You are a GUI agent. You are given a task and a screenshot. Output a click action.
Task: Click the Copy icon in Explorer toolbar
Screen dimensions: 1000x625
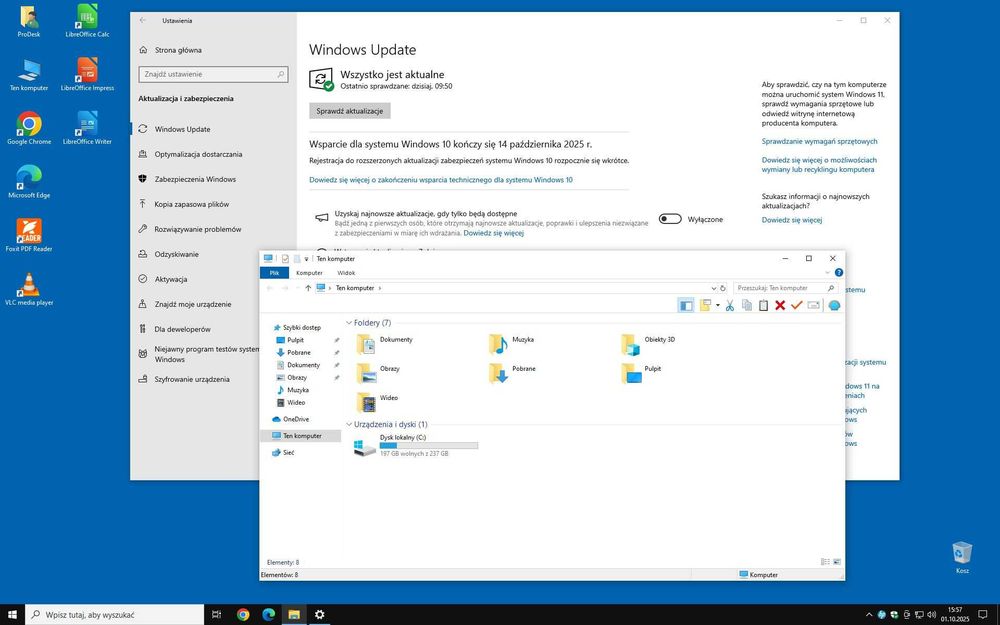coord(747,305)
